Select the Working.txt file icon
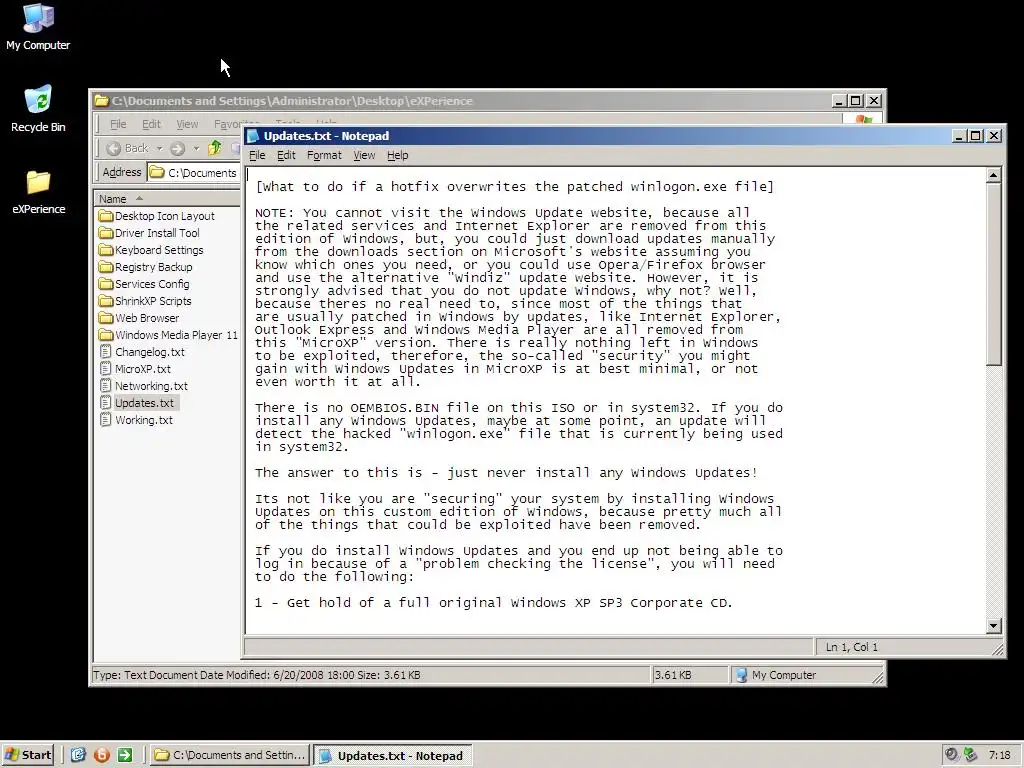The height and width of the screenshot is (768, 1024). tap(106, 419)
